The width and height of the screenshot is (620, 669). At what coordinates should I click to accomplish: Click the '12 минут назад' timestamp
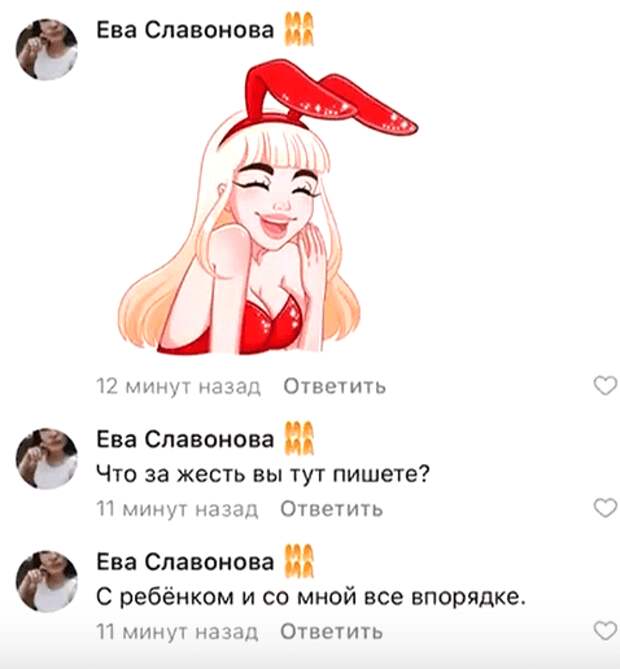[x=178, y=386]
